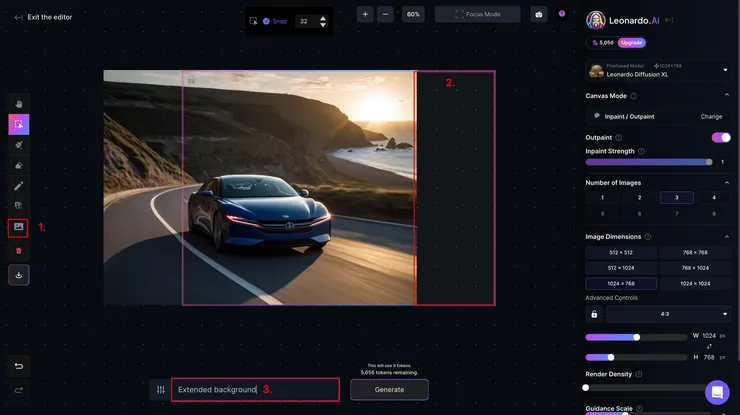Zoom in with the plus button

[365, 14]
